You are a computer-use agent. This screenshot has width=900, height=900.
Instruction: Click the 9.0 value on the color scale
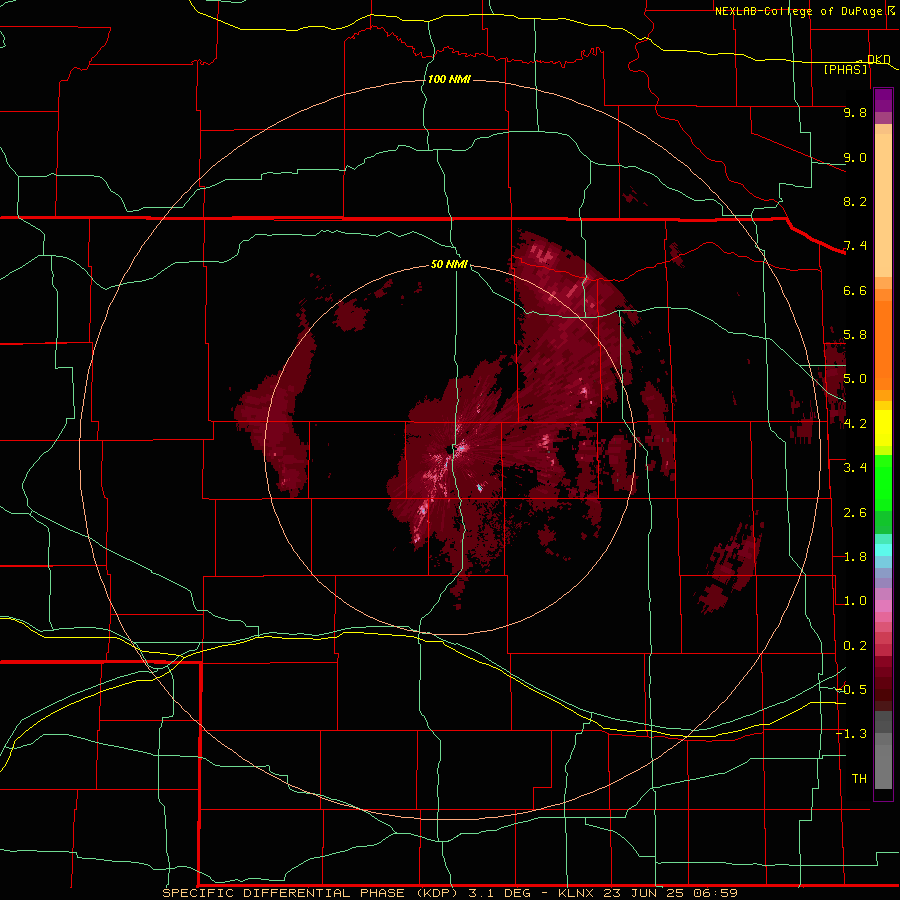(855, 157)
